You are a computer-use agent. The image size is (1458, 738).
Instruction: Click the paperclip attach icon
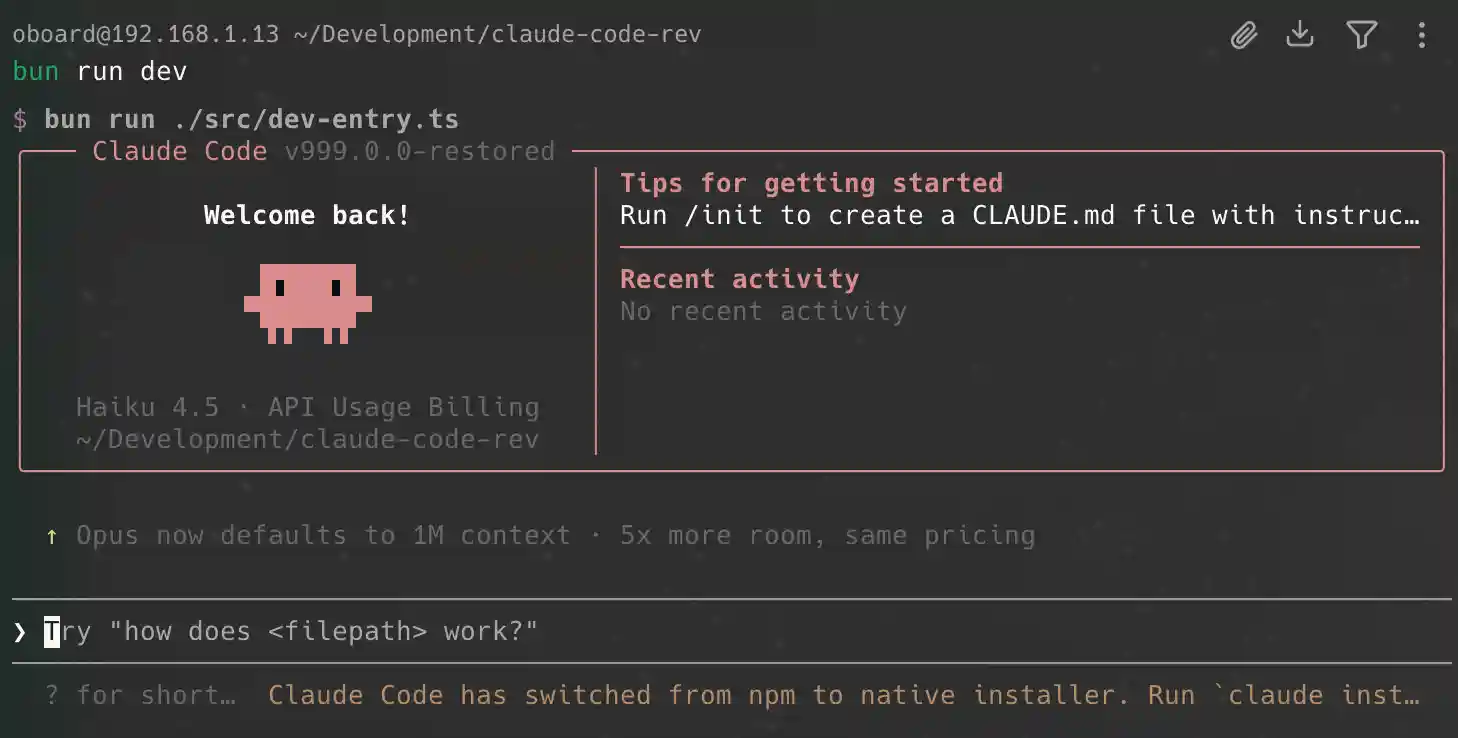(x=1243, y=36)
